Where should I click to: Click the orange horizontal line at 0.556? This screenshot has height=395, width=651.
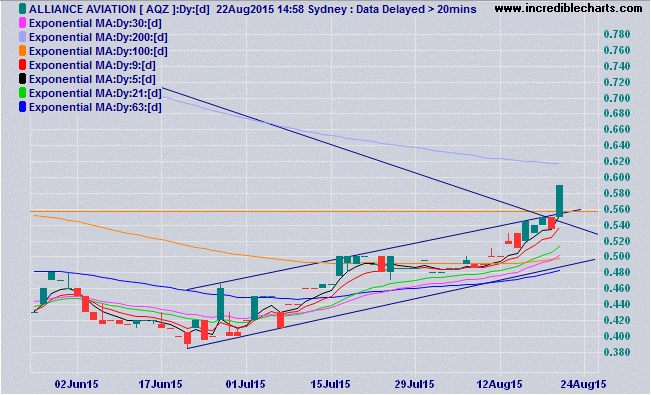[314, 211]
